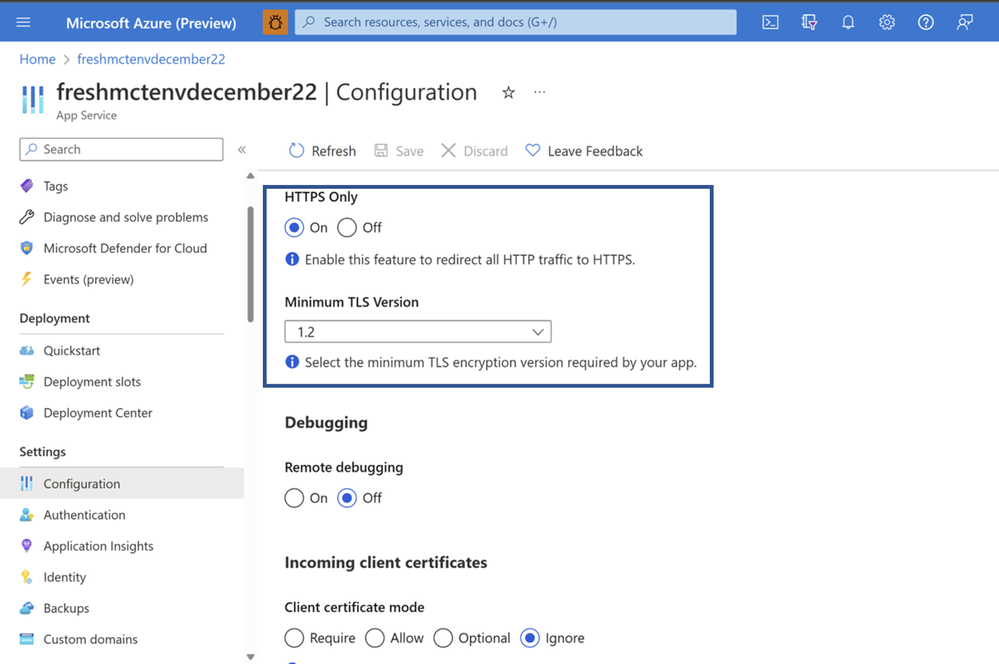Click the Save disk icon
999x664 pixels.
(x=381, y=150)
